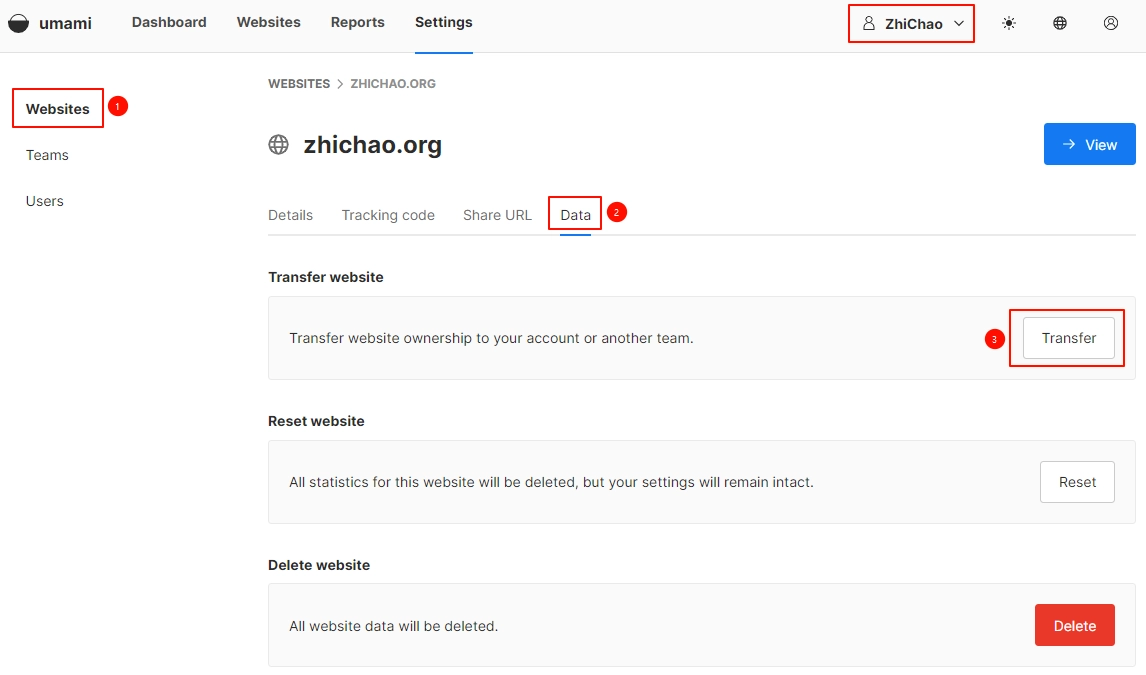Go to Websites in top navigation
Image resolution: width=1146 pixels, height=675 pixels.
click(x=268, y=22)
